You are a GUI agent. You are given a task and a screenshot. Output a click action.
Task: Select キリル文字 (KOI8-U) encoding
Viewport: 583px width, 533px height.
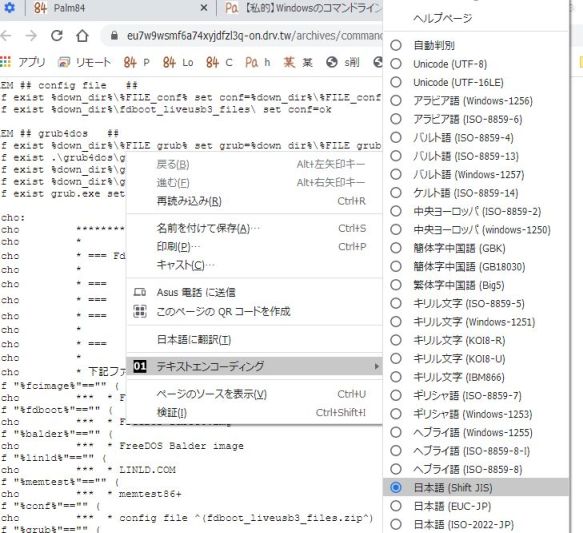point(476,359)
